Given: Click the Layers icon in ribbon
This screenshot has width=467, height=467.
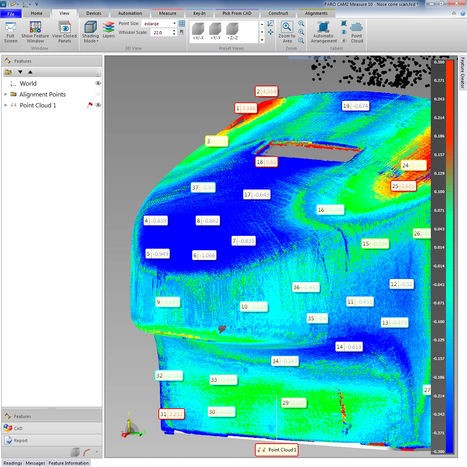Looking at the screenshot, I should tap(109, 30).
